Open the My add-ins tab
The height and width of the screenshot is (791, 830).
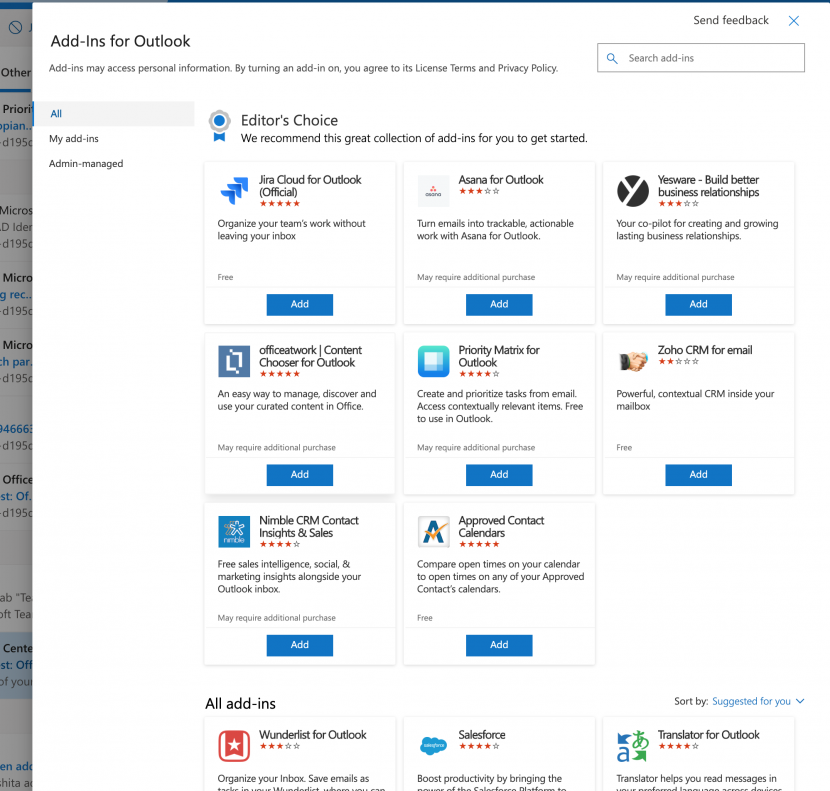click(74, 138)
